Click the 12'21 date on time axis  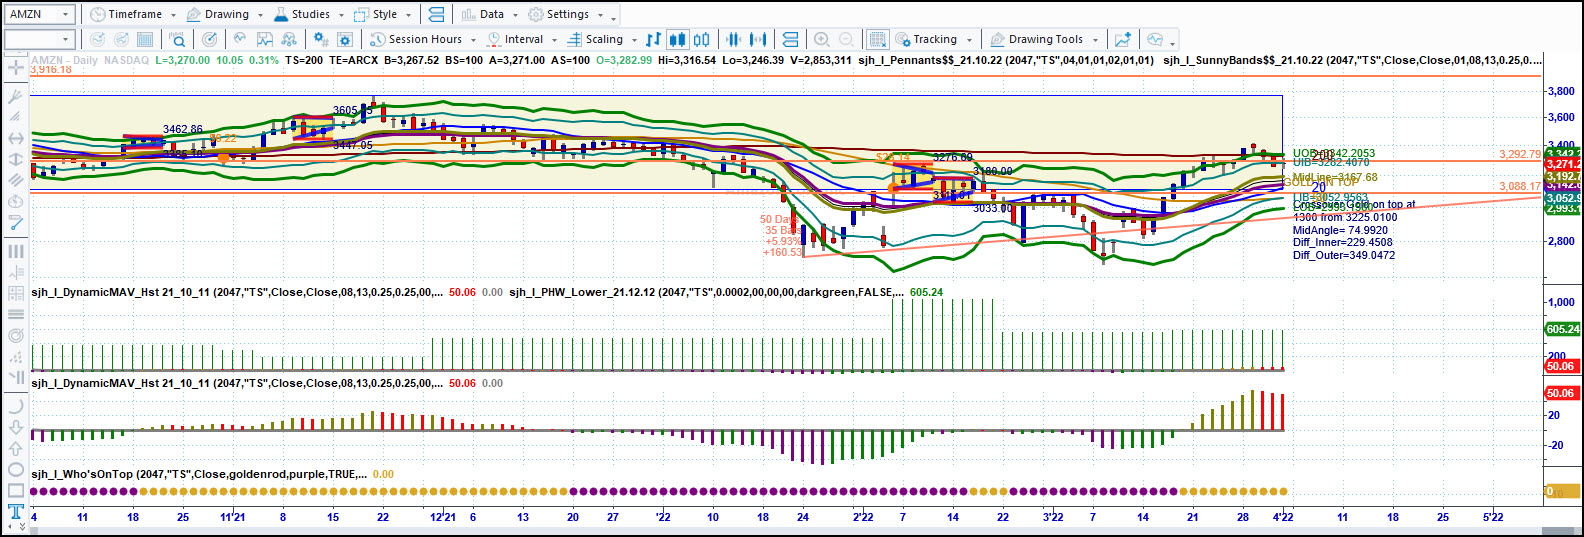pos(442,517)
